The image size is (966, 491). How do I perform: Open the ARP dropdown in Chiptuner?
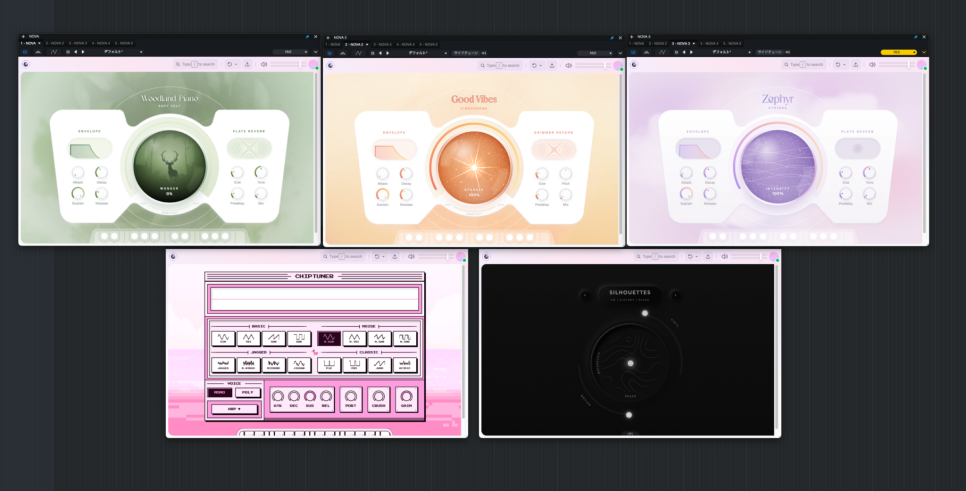(234, 408)
